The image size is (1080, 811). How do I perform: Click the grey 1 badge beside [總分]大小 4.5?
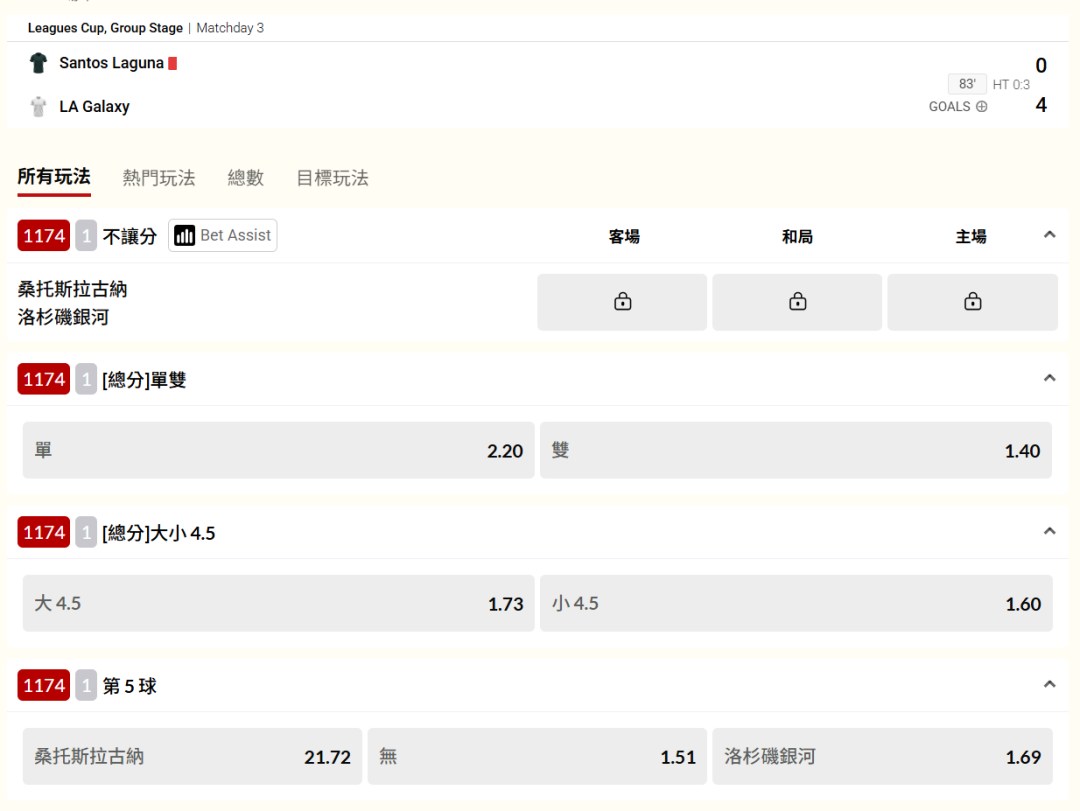[86, 532]
